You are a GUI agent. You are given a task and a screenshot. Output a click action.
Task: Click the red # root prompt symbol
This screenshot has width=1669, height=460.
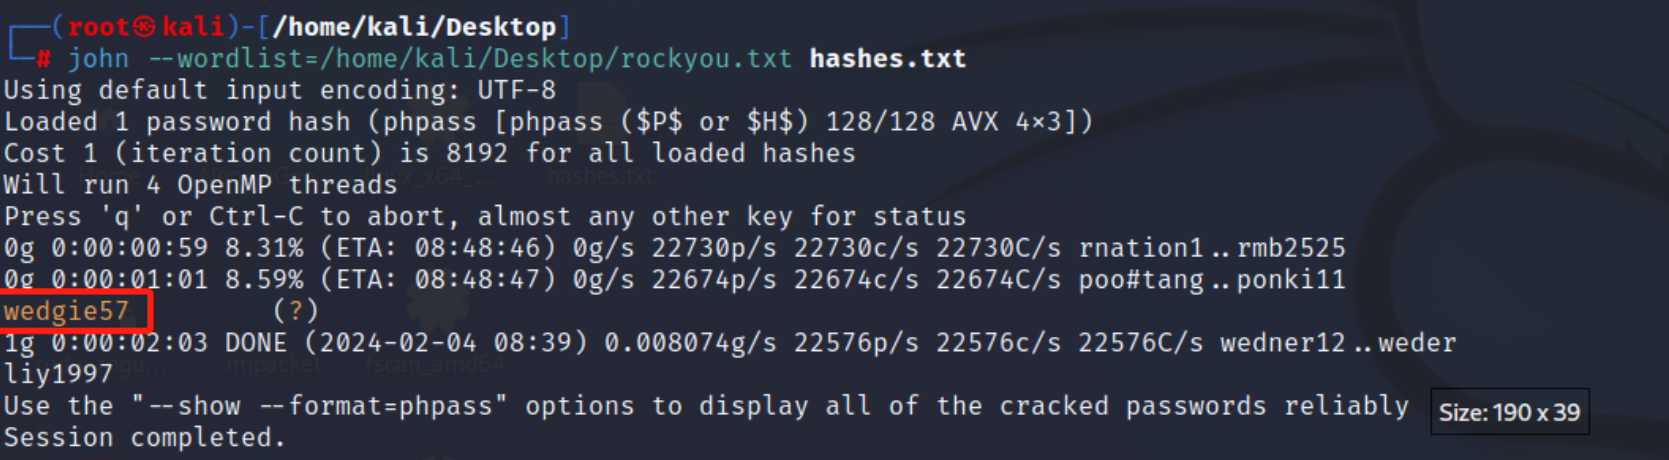[x=43, y=59]
